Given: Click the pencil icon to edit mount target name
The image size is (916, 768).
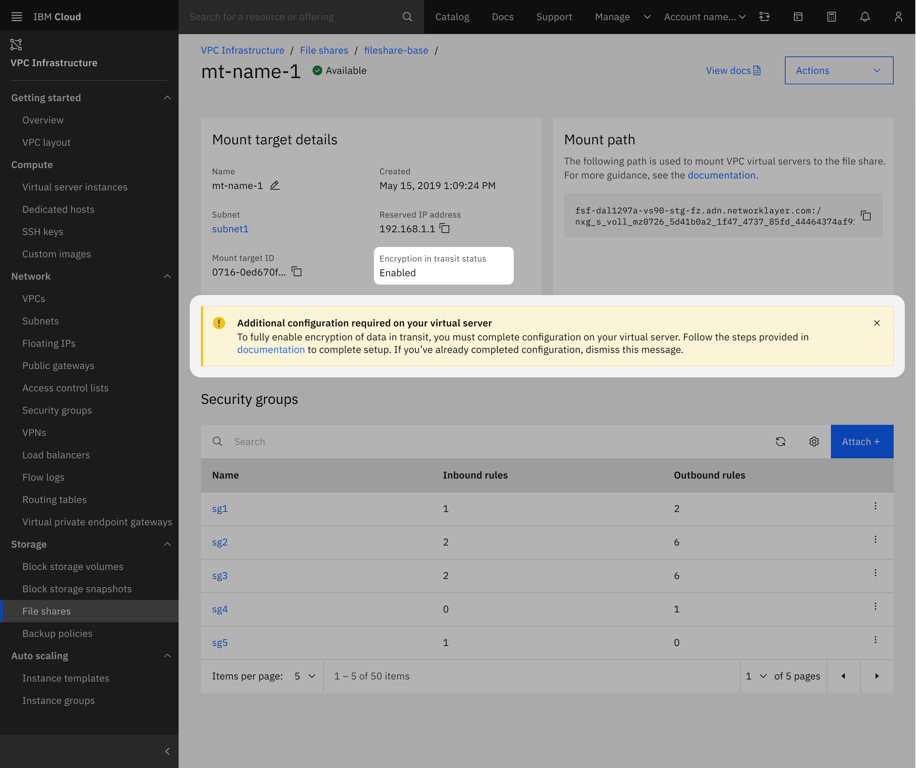Looking at the screenshot, I should [275, 185].
